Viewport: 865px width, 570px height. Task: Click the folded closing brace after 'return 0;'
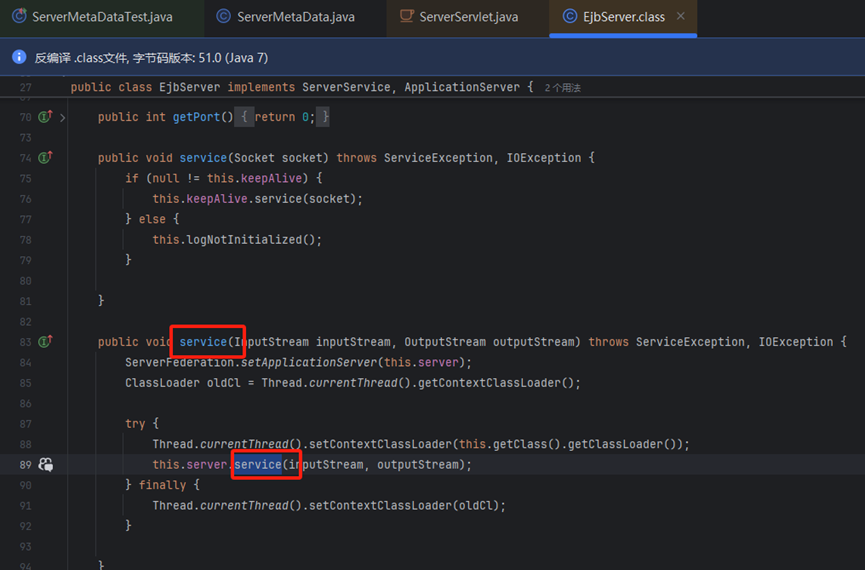324,117
